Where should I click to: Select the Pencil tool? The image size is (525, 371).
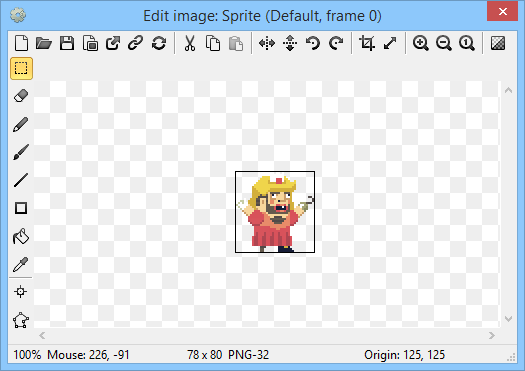[21, 125]
